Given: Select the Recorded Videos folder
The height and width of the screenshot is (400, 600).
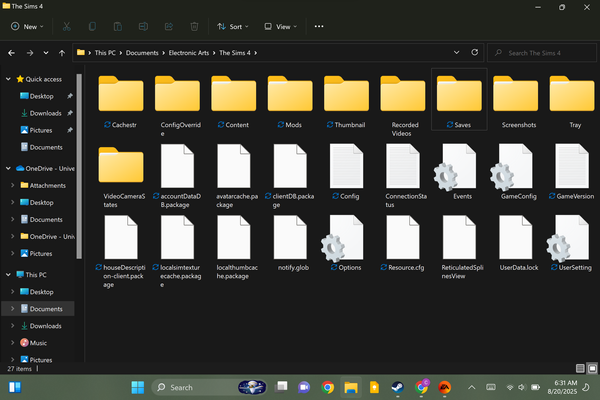Looking at the screenshot, I should [x=403, y=106].
